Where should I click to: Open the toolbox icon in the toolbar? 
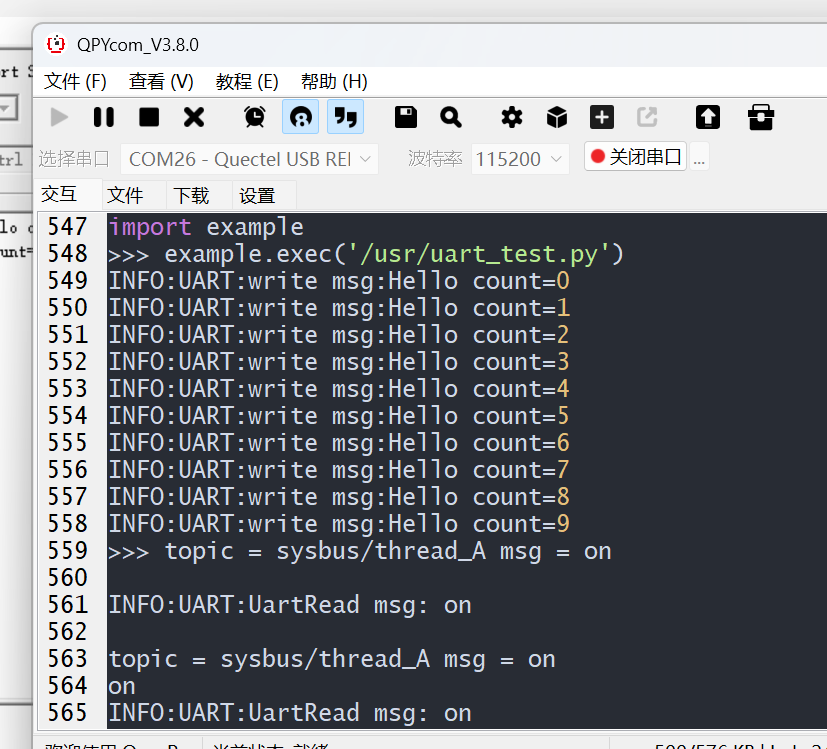pos(761,117)
